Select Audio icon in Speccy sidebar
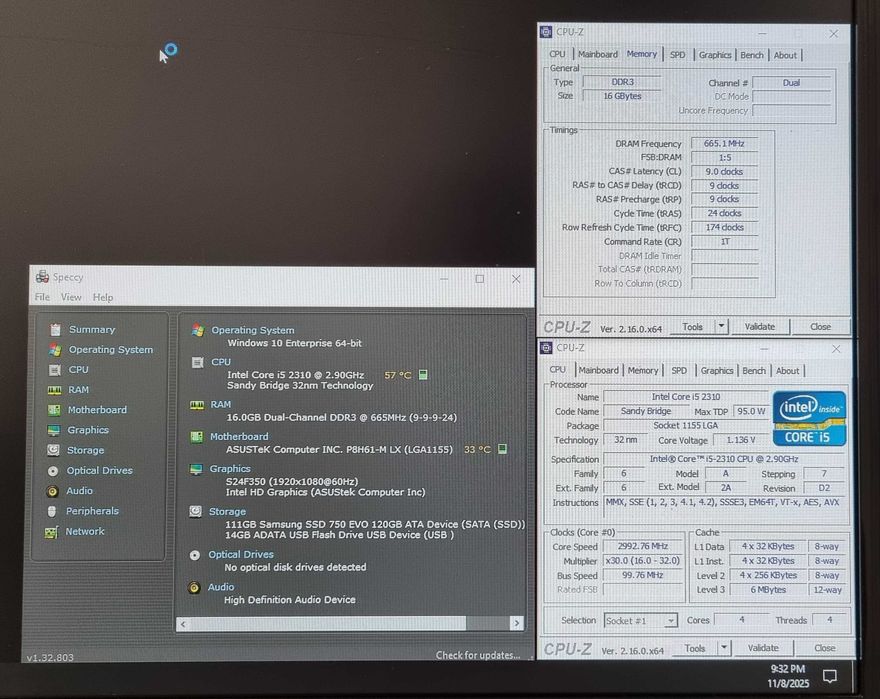Screen dimensions: 880x699 (52, 491)
